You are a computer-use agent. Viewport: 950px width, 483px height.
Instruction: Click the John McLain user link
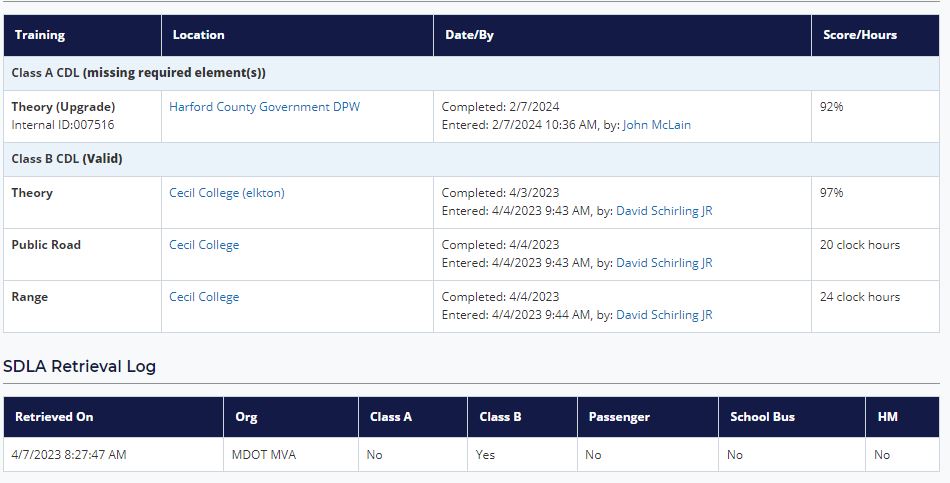click(656, 125)
